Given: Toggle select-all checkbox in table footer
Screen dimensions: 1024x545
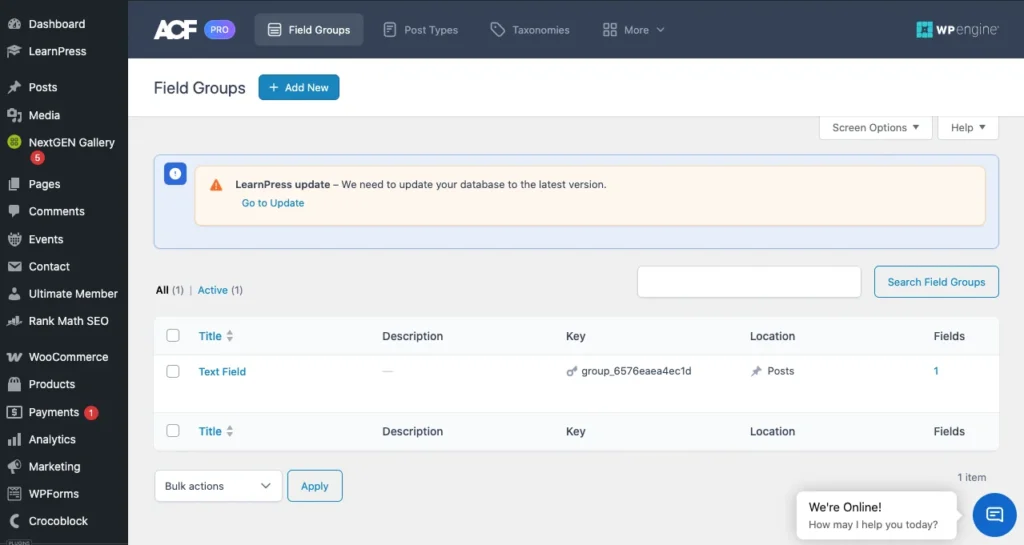Looking at the screenshot, I should 173,431.
